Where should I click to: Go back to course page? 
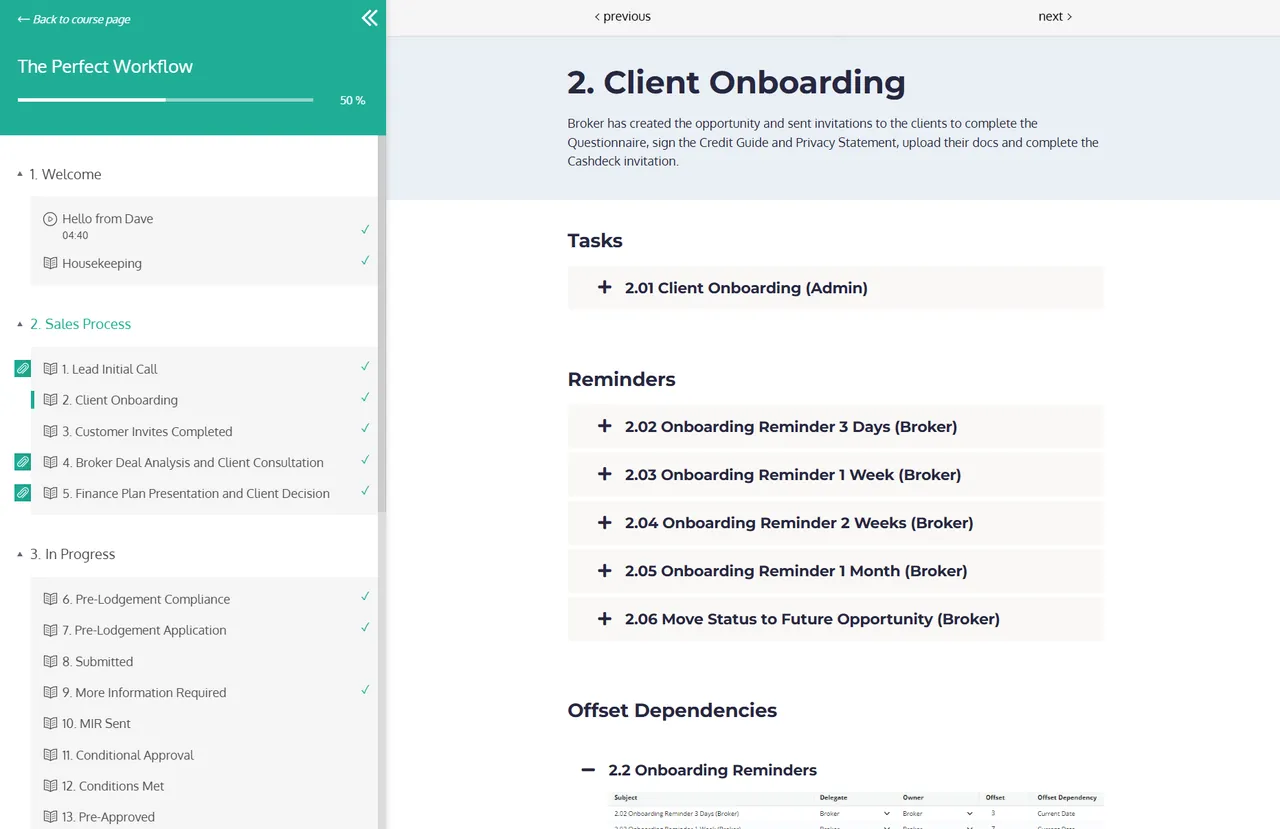pyautogui.click(x=74, y=19)
